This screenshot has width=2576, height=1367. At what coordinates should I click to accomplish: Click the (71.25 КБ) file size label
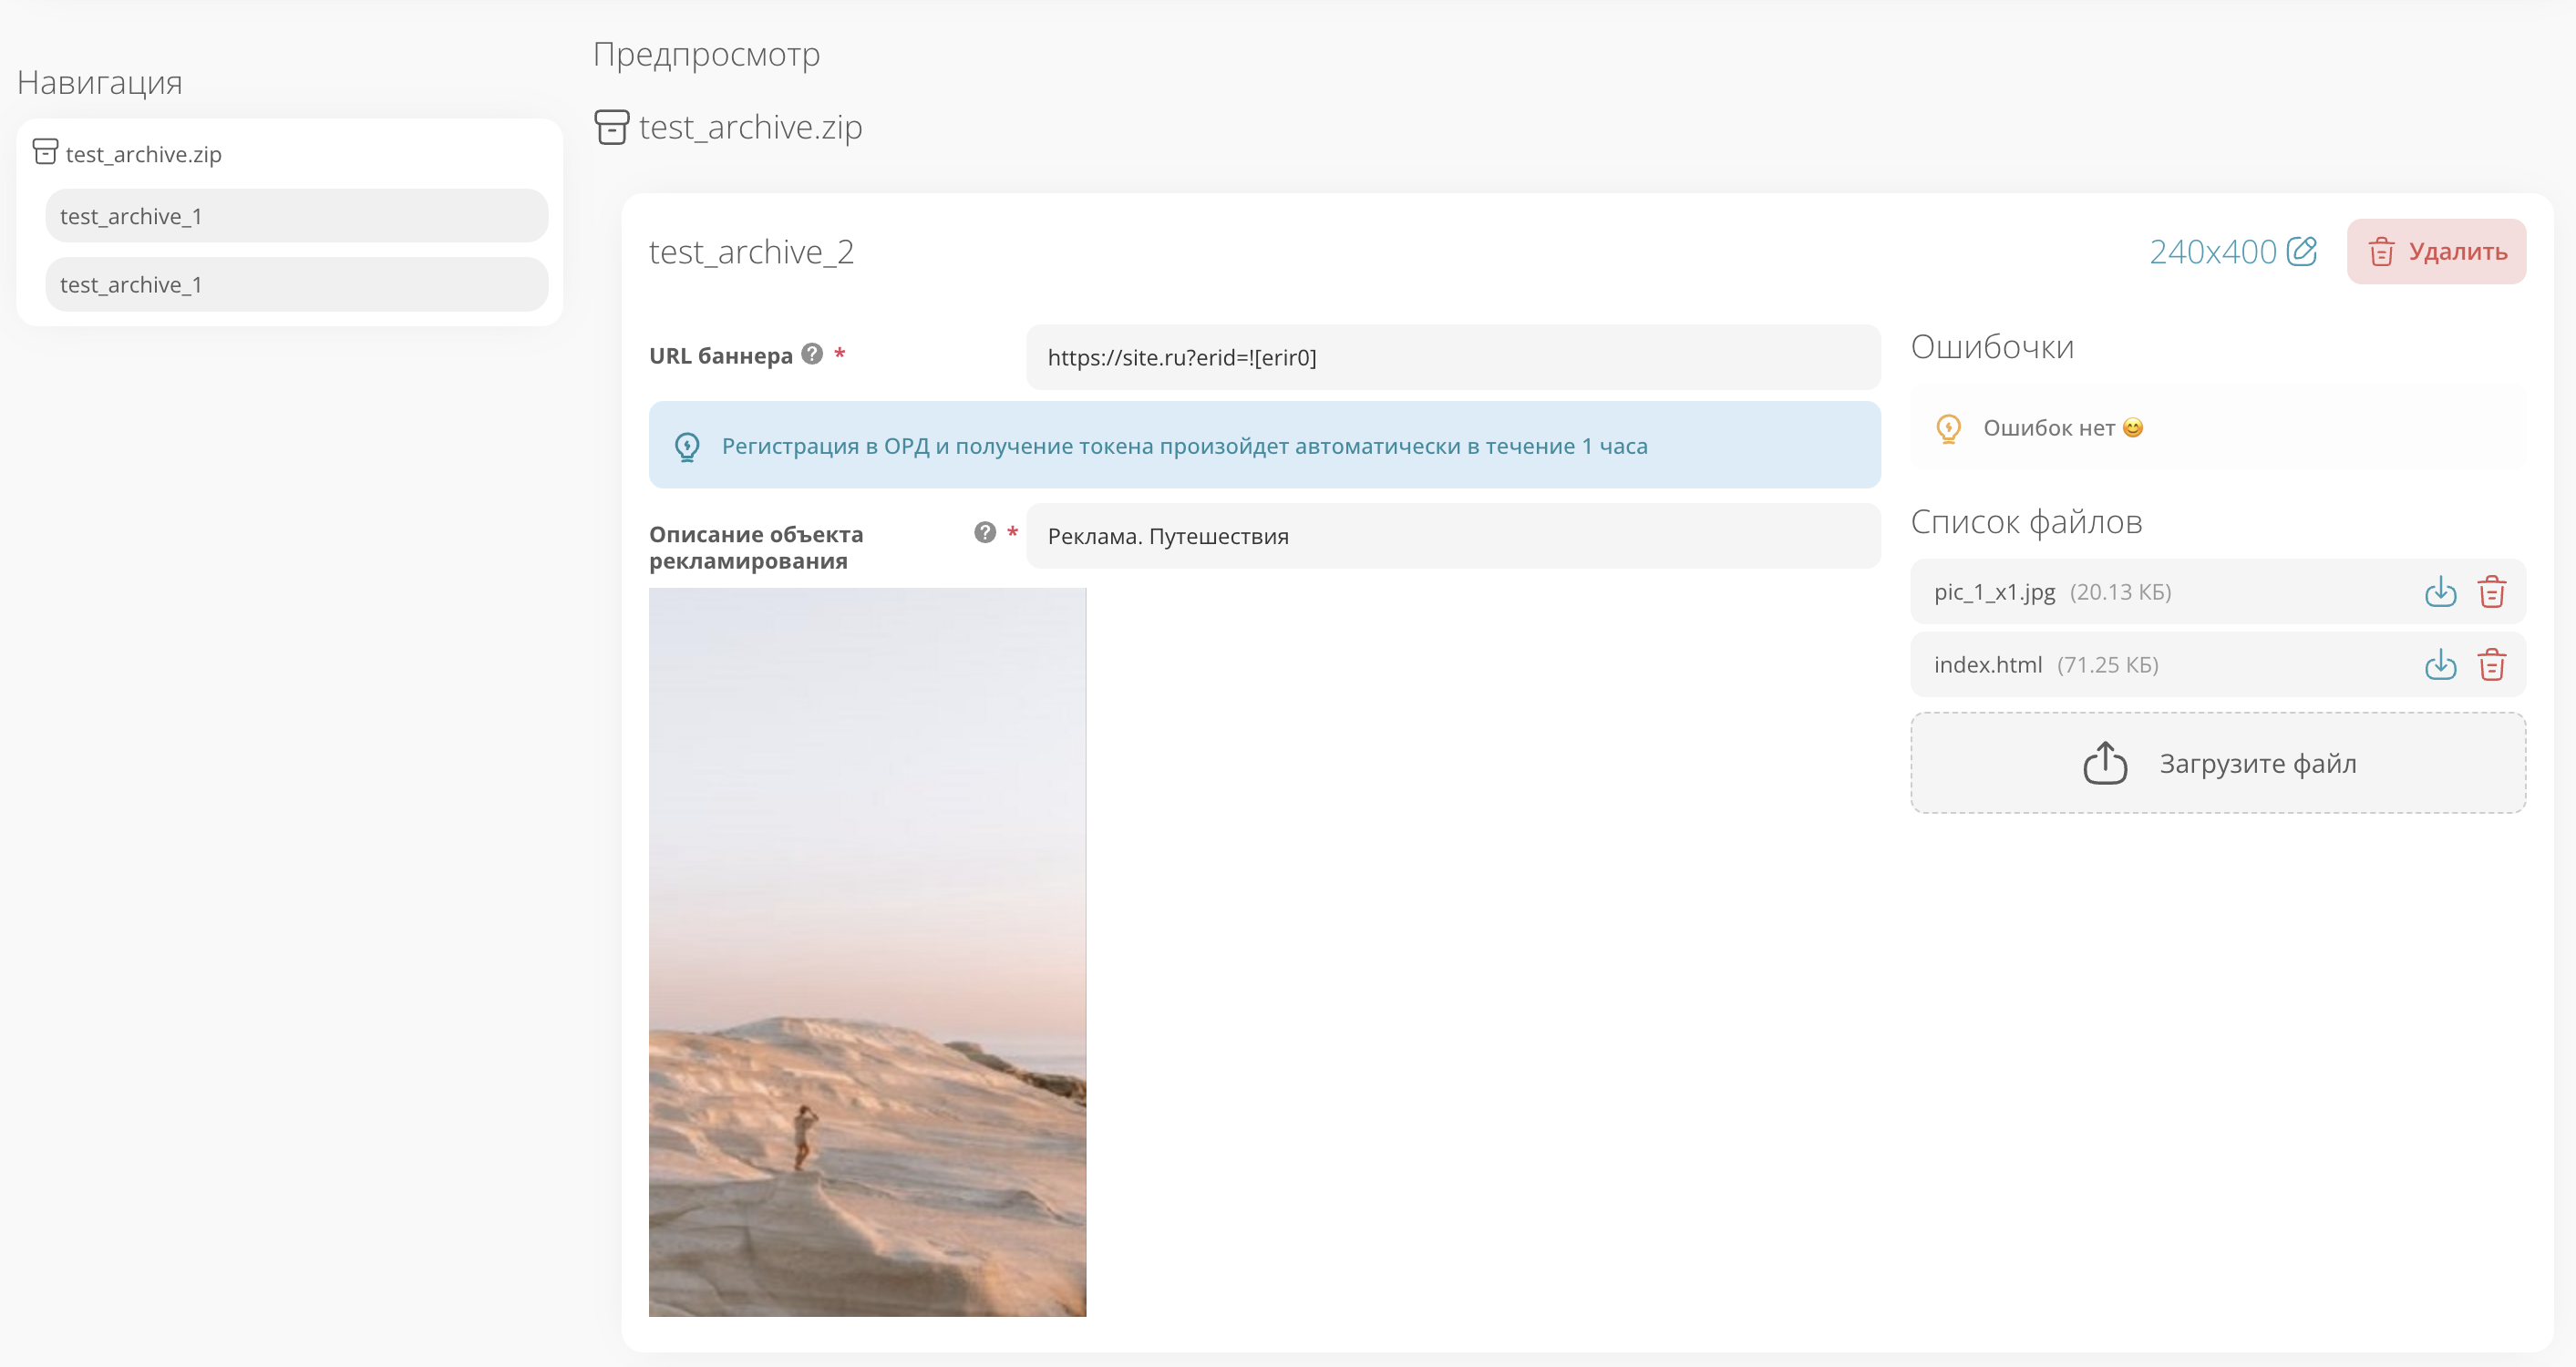[x=2107, y=665]
